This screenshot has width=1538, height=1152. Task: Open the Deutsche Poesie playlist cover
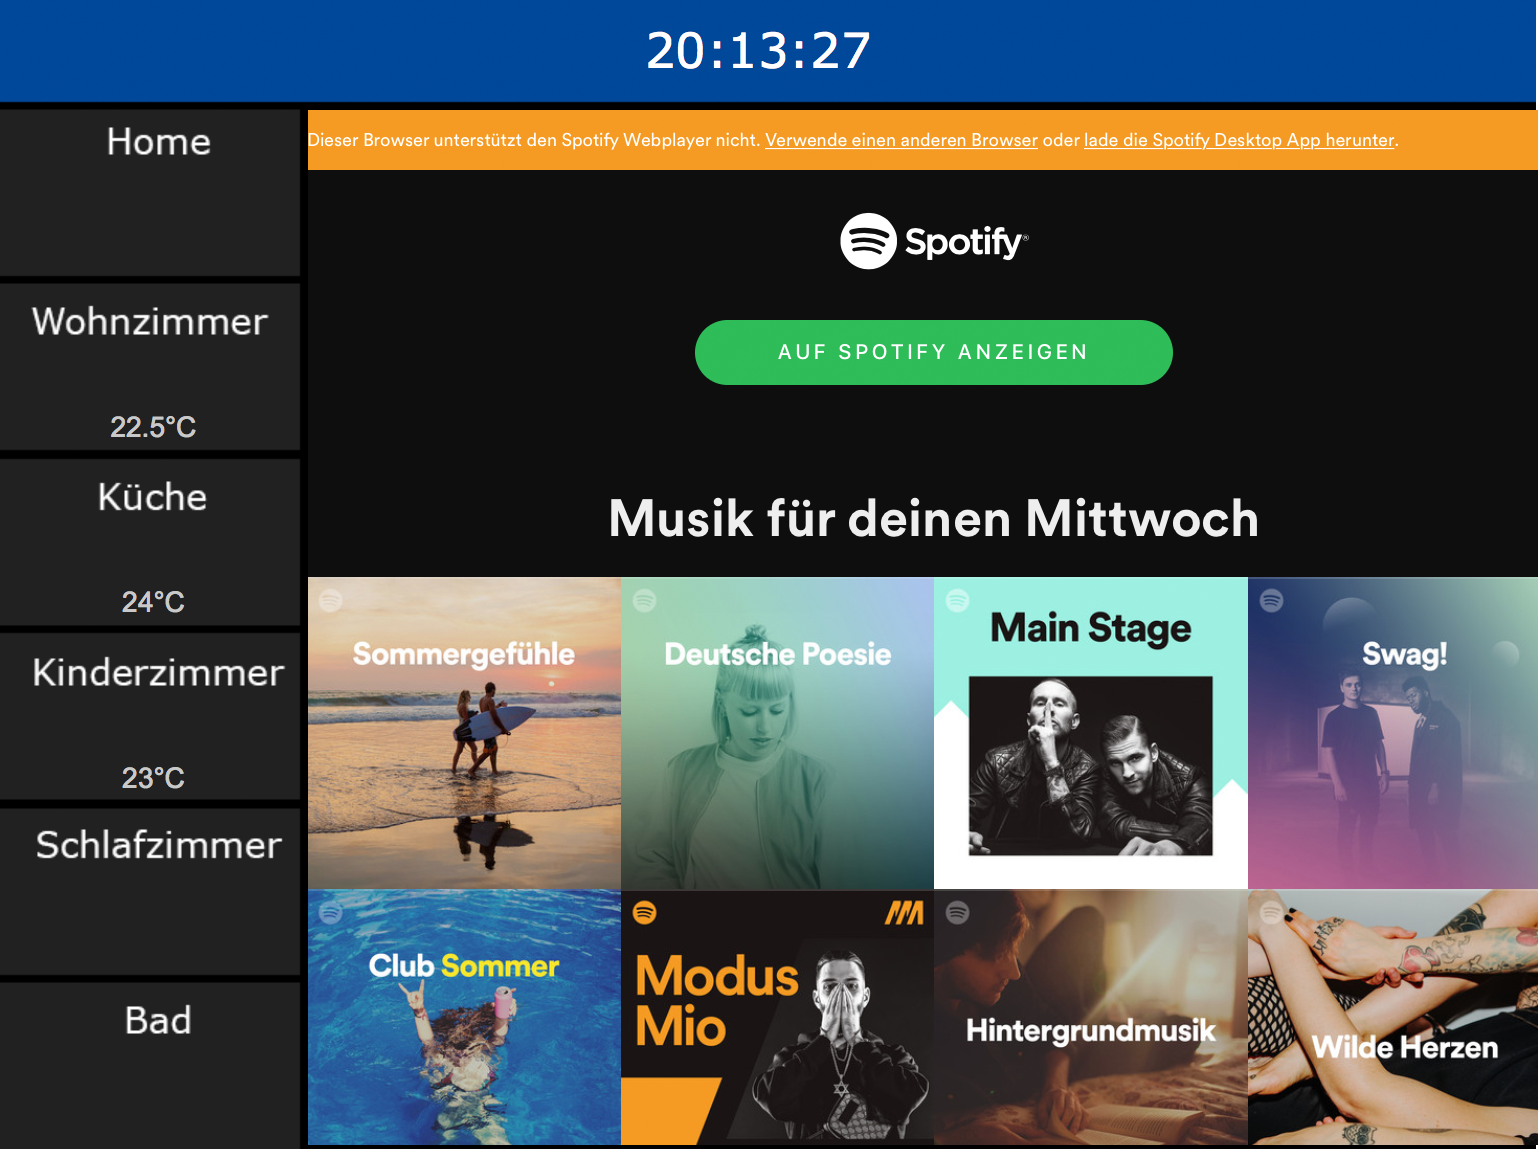(777, 733)
